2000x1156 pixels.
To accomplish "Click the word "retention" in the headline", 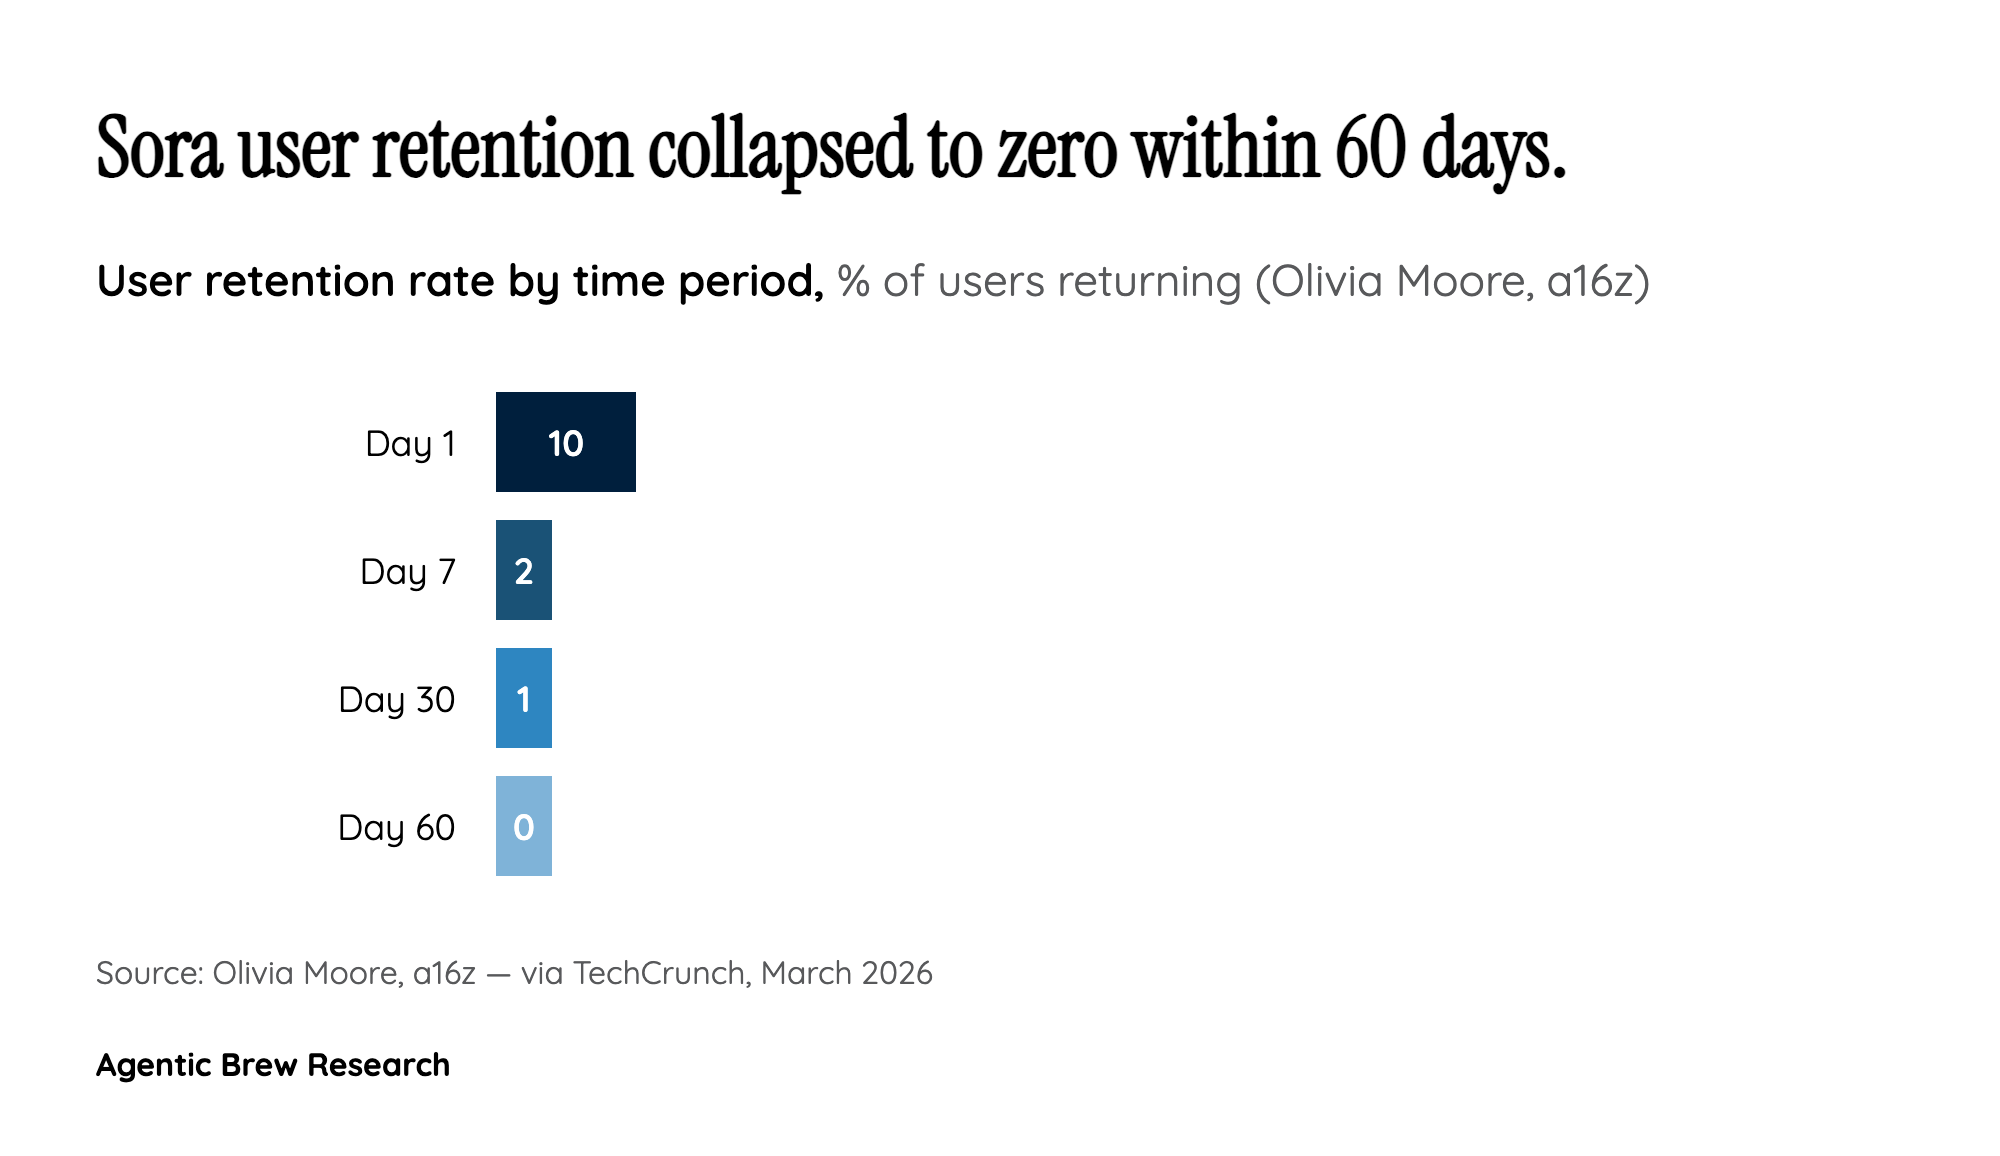I will pyautogui.click(x=503, y=150).
